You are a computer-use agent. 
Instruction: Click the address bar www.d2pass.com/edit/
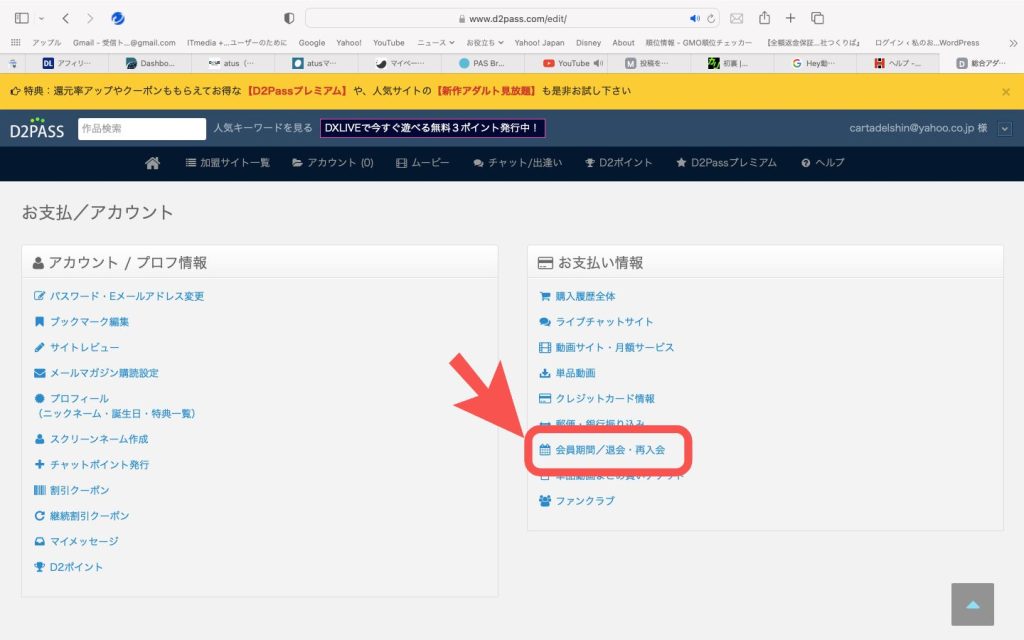coord(512,18)
